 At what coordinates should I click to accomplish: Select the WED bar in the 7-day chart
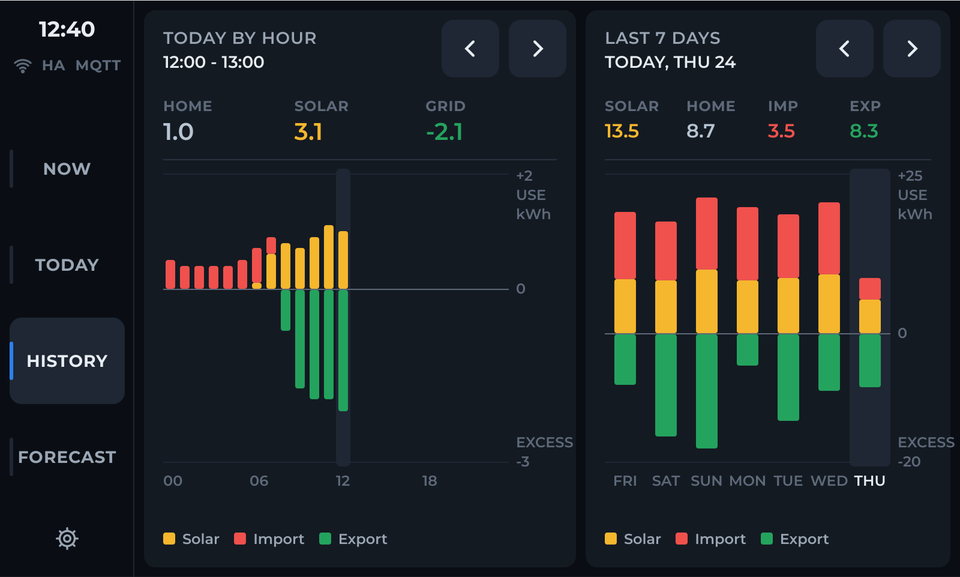click(829, 296)
